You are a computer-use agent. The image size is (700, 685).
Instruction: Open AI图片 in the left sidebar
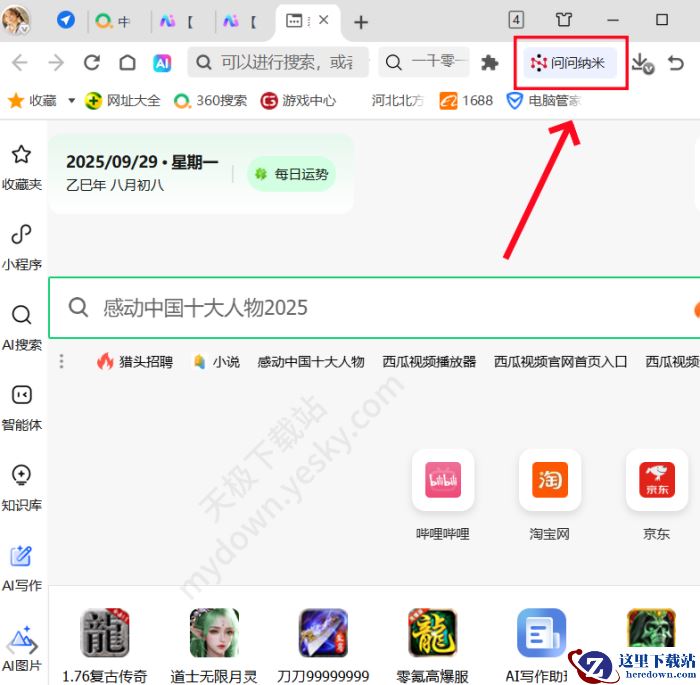pyautogui.click(x=21, y=648)
